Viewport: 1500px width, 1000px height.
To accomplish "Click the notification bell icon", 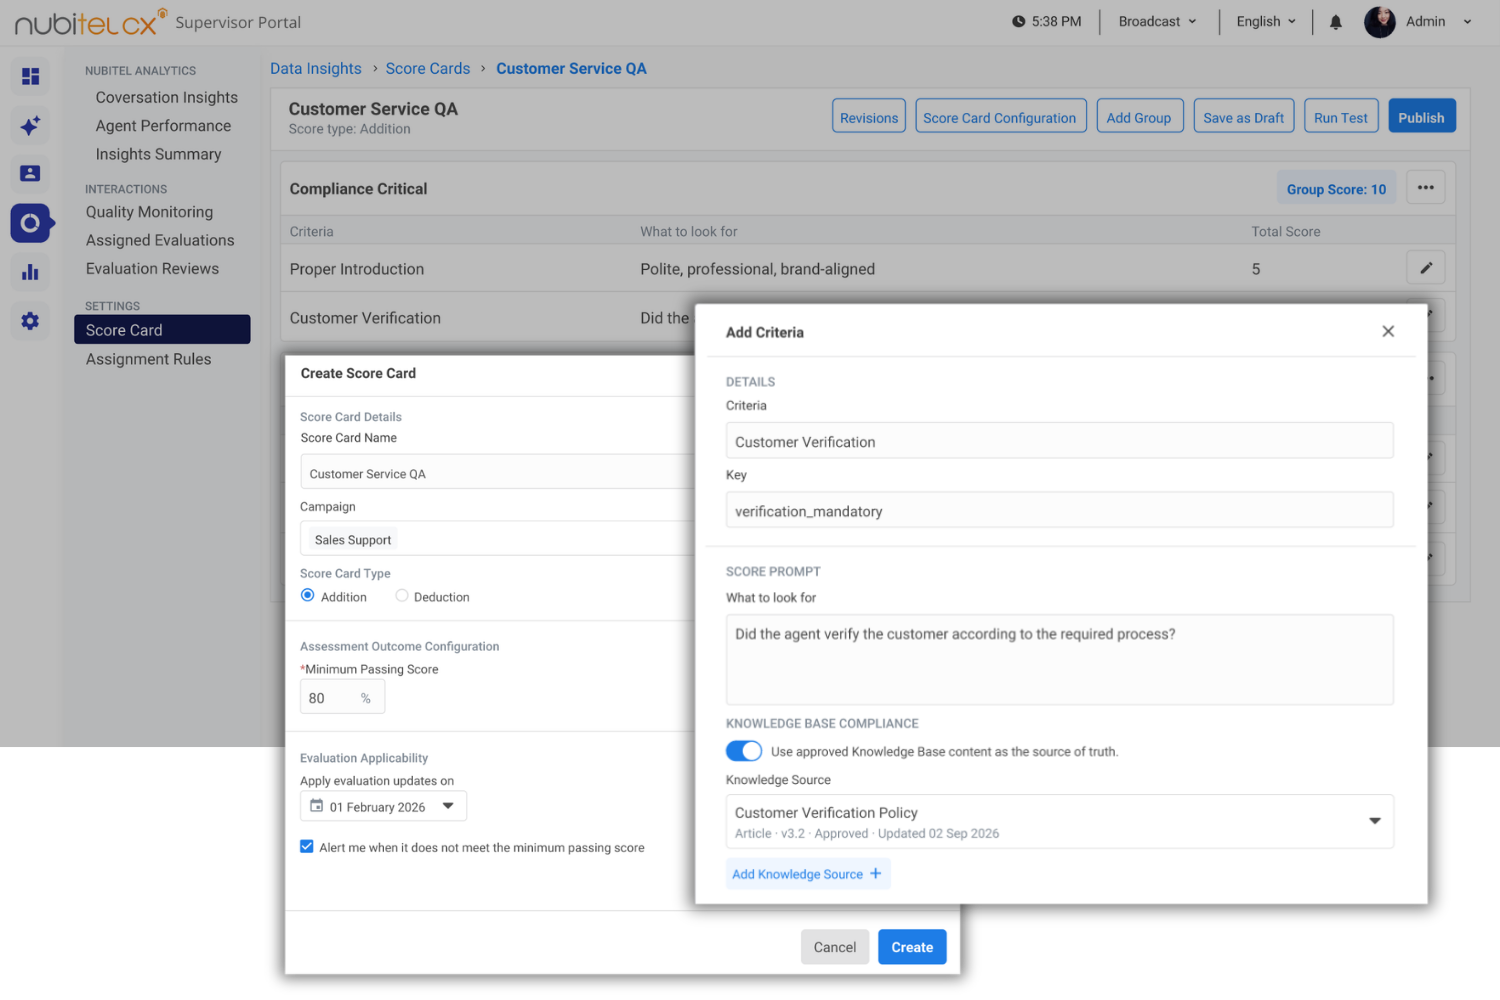I will pyautogui.click(x=1335, y=22).
